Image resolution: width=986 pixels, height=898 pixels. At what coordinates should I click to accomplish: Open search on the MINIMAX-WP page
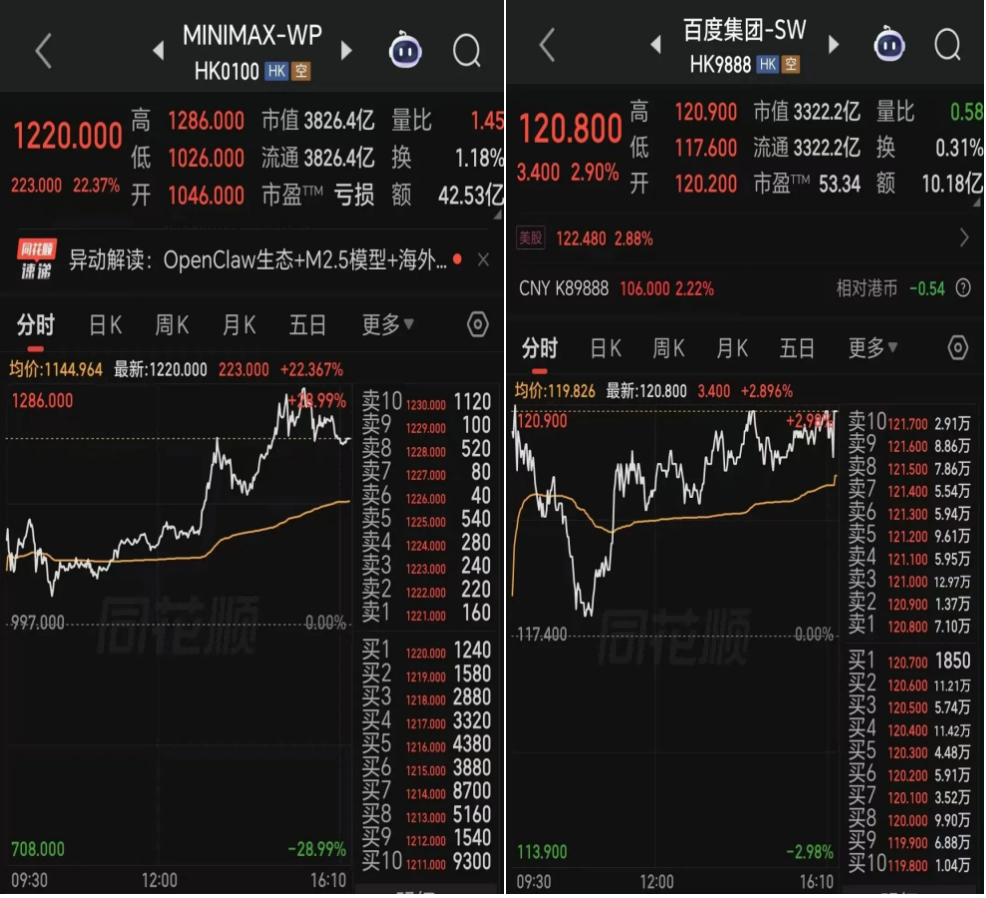[467, 49]
